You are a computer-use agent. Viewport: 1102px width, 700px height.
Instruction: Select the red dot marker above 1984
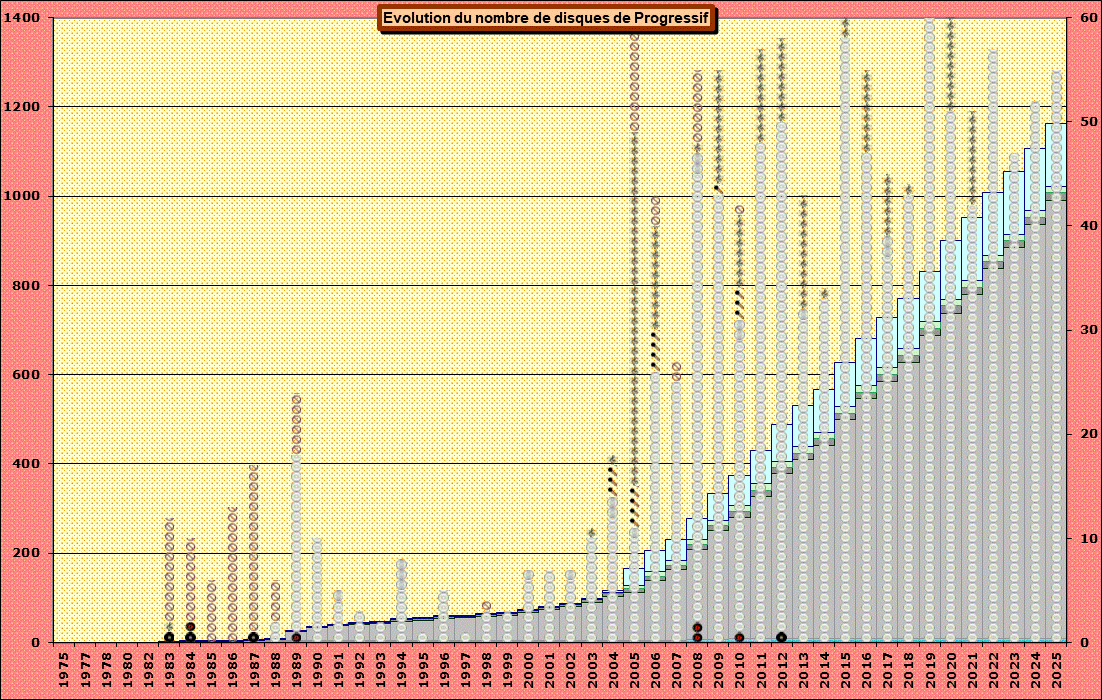click(x=190, y=627)
